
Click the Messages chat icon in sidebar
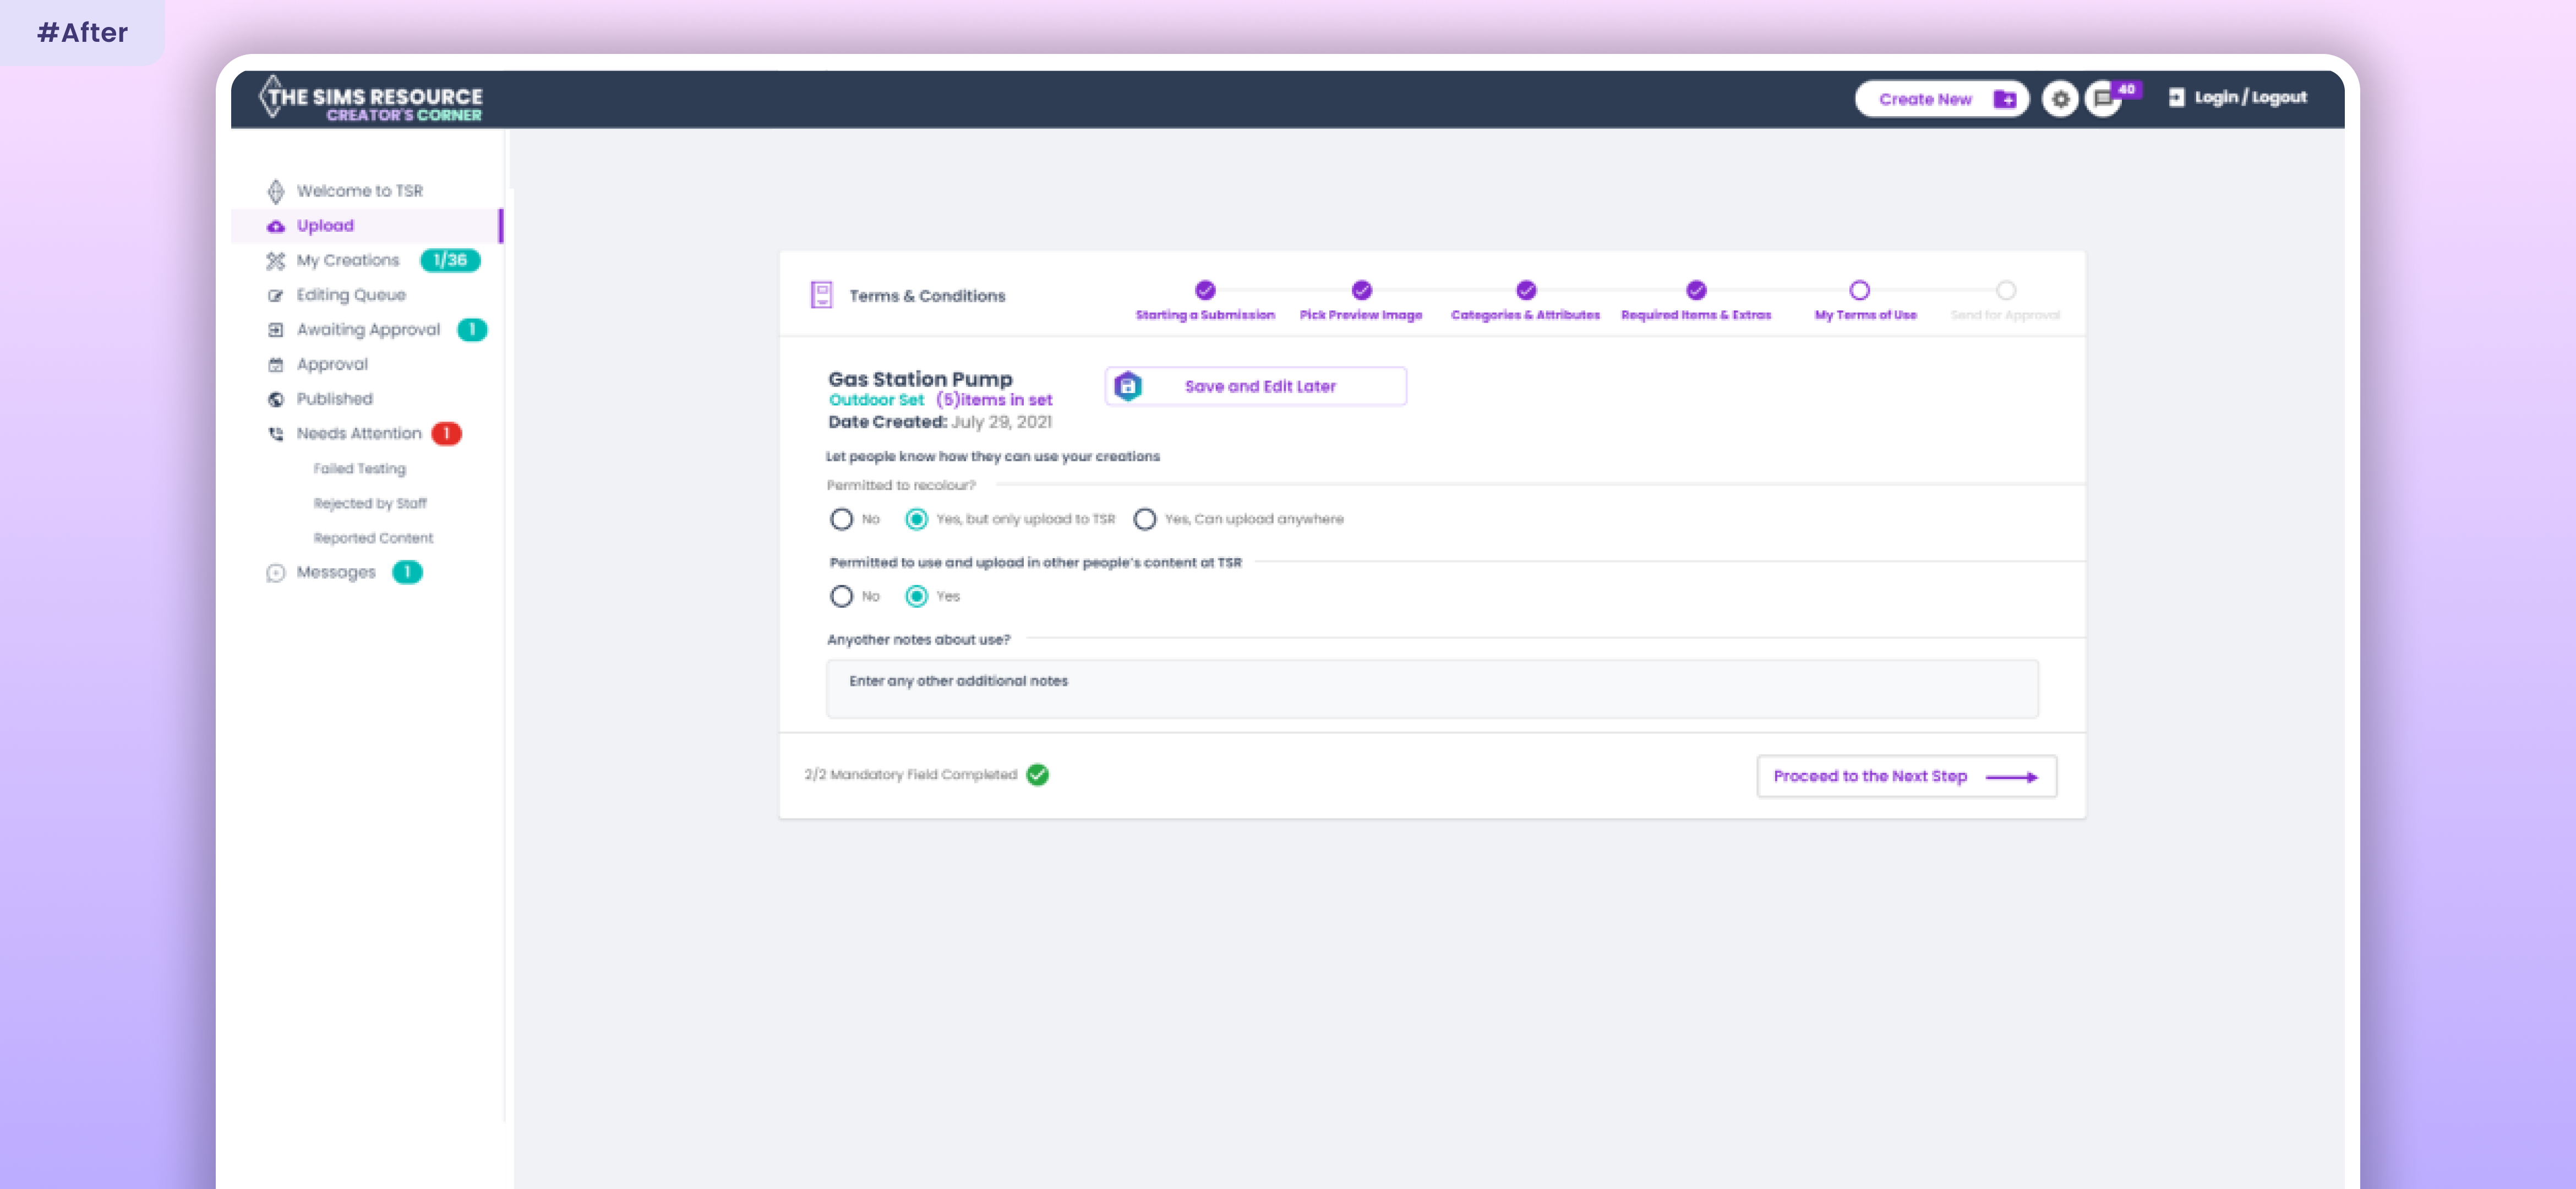pos(276,573)
